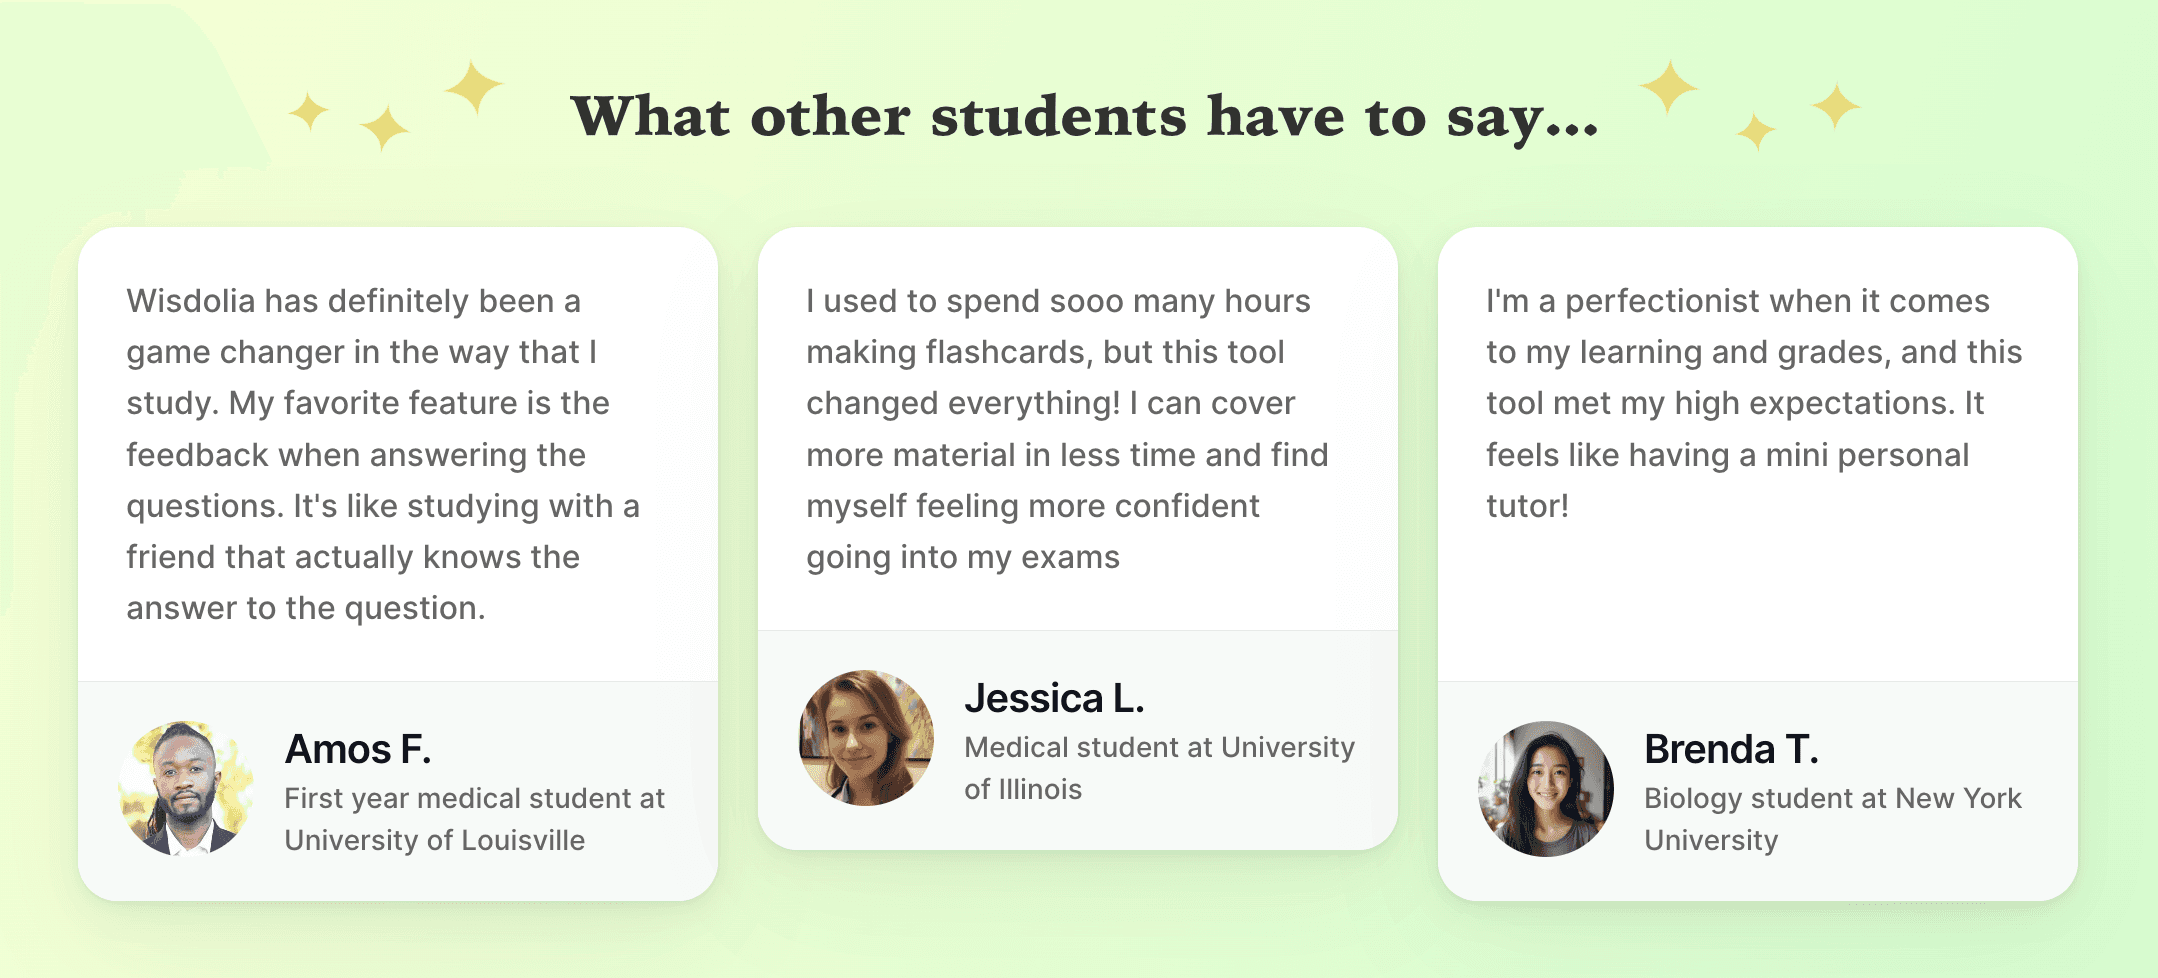Click the "What other students have to say..." heading
This screenshot has width=2158, height=978.
pyautogui.click(x=1084, y=116)
